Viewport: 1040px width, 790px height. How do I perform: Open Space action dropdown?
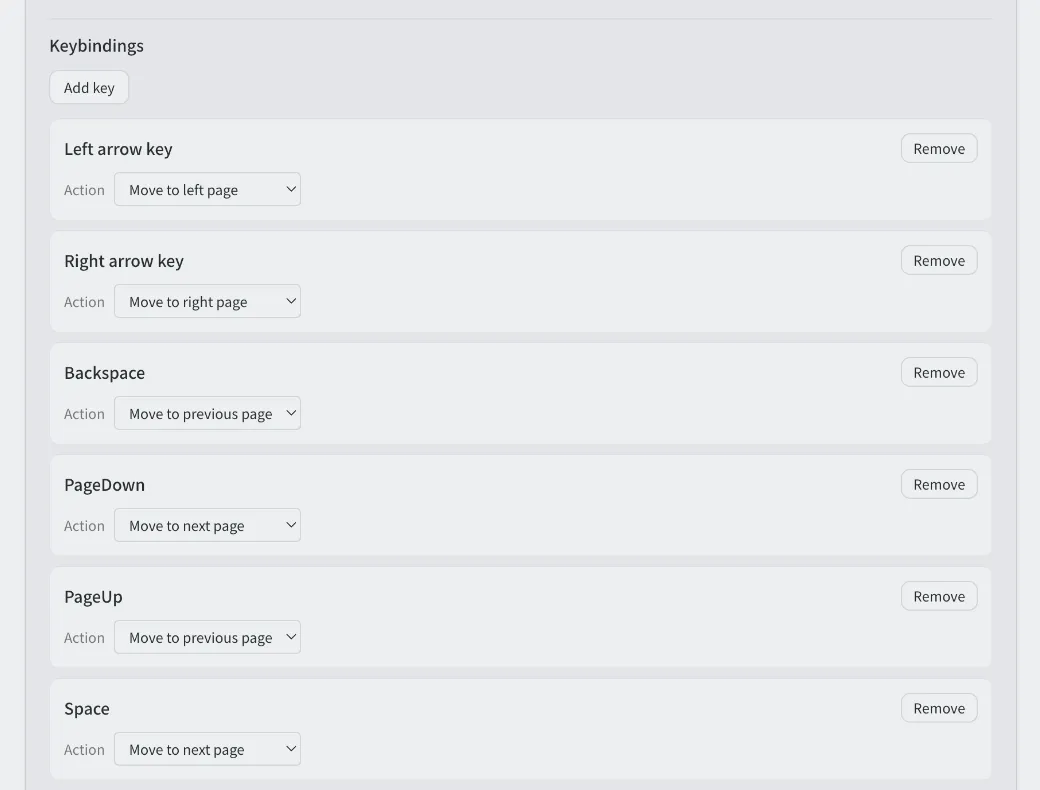(207, 750)
